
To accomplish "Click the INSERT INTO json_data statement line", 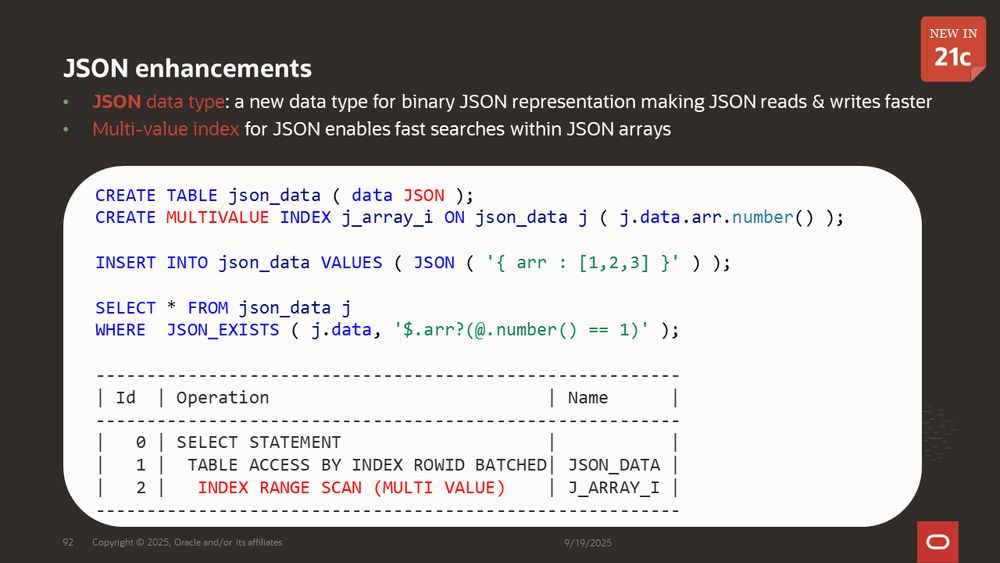I will [x=413, y=263].
